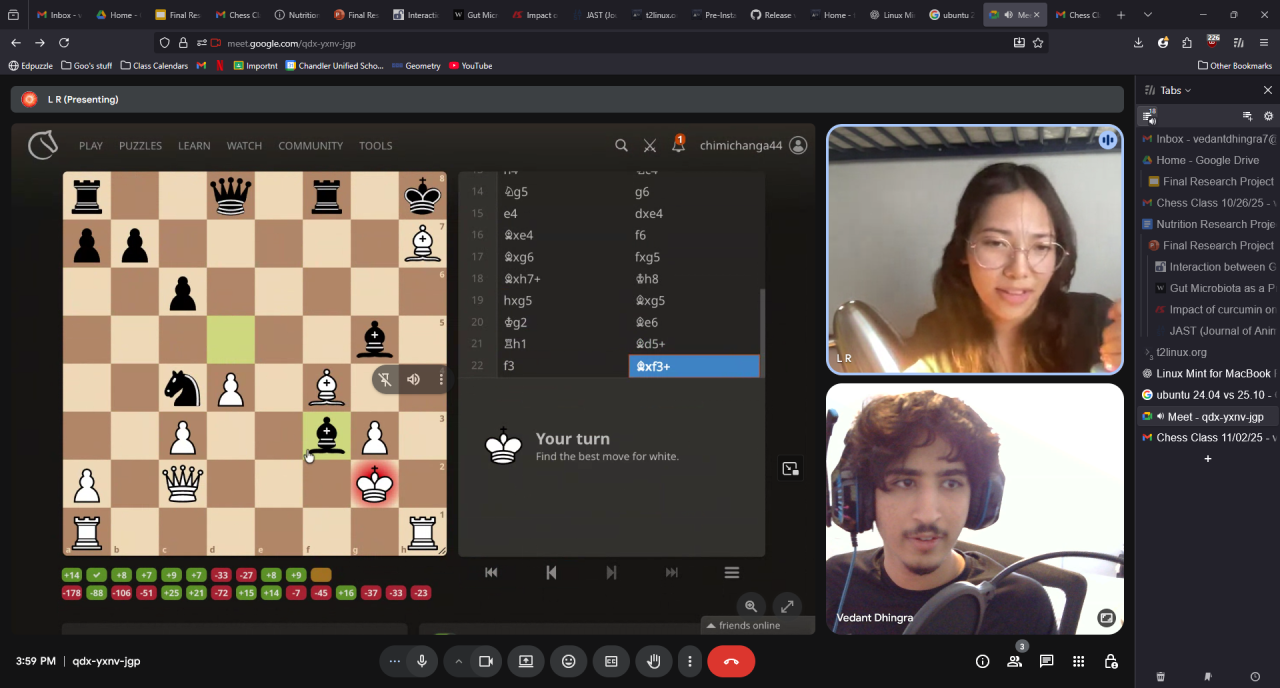Viewport: 1280px width, 688px height.
Task: Open uBlock Origin icon showing 226
Action: (1213, 42)
